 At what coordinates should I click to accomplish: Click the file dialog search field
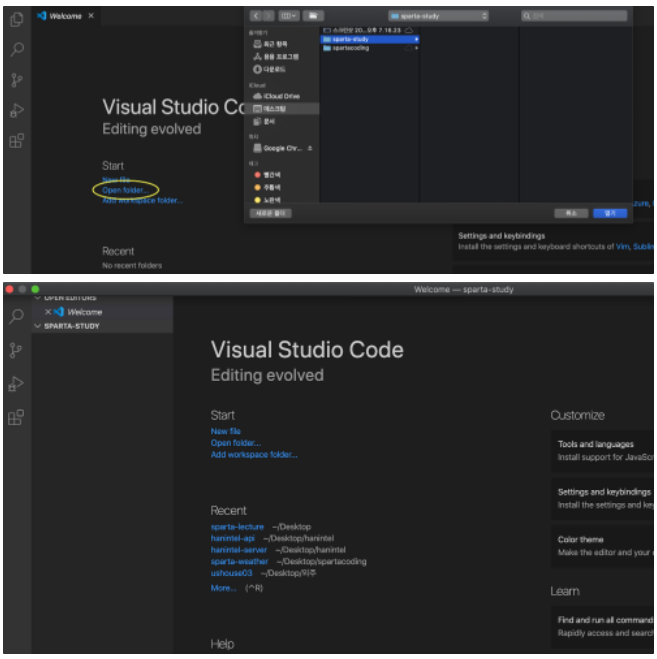pyautogui.click(x=574, y=16)
